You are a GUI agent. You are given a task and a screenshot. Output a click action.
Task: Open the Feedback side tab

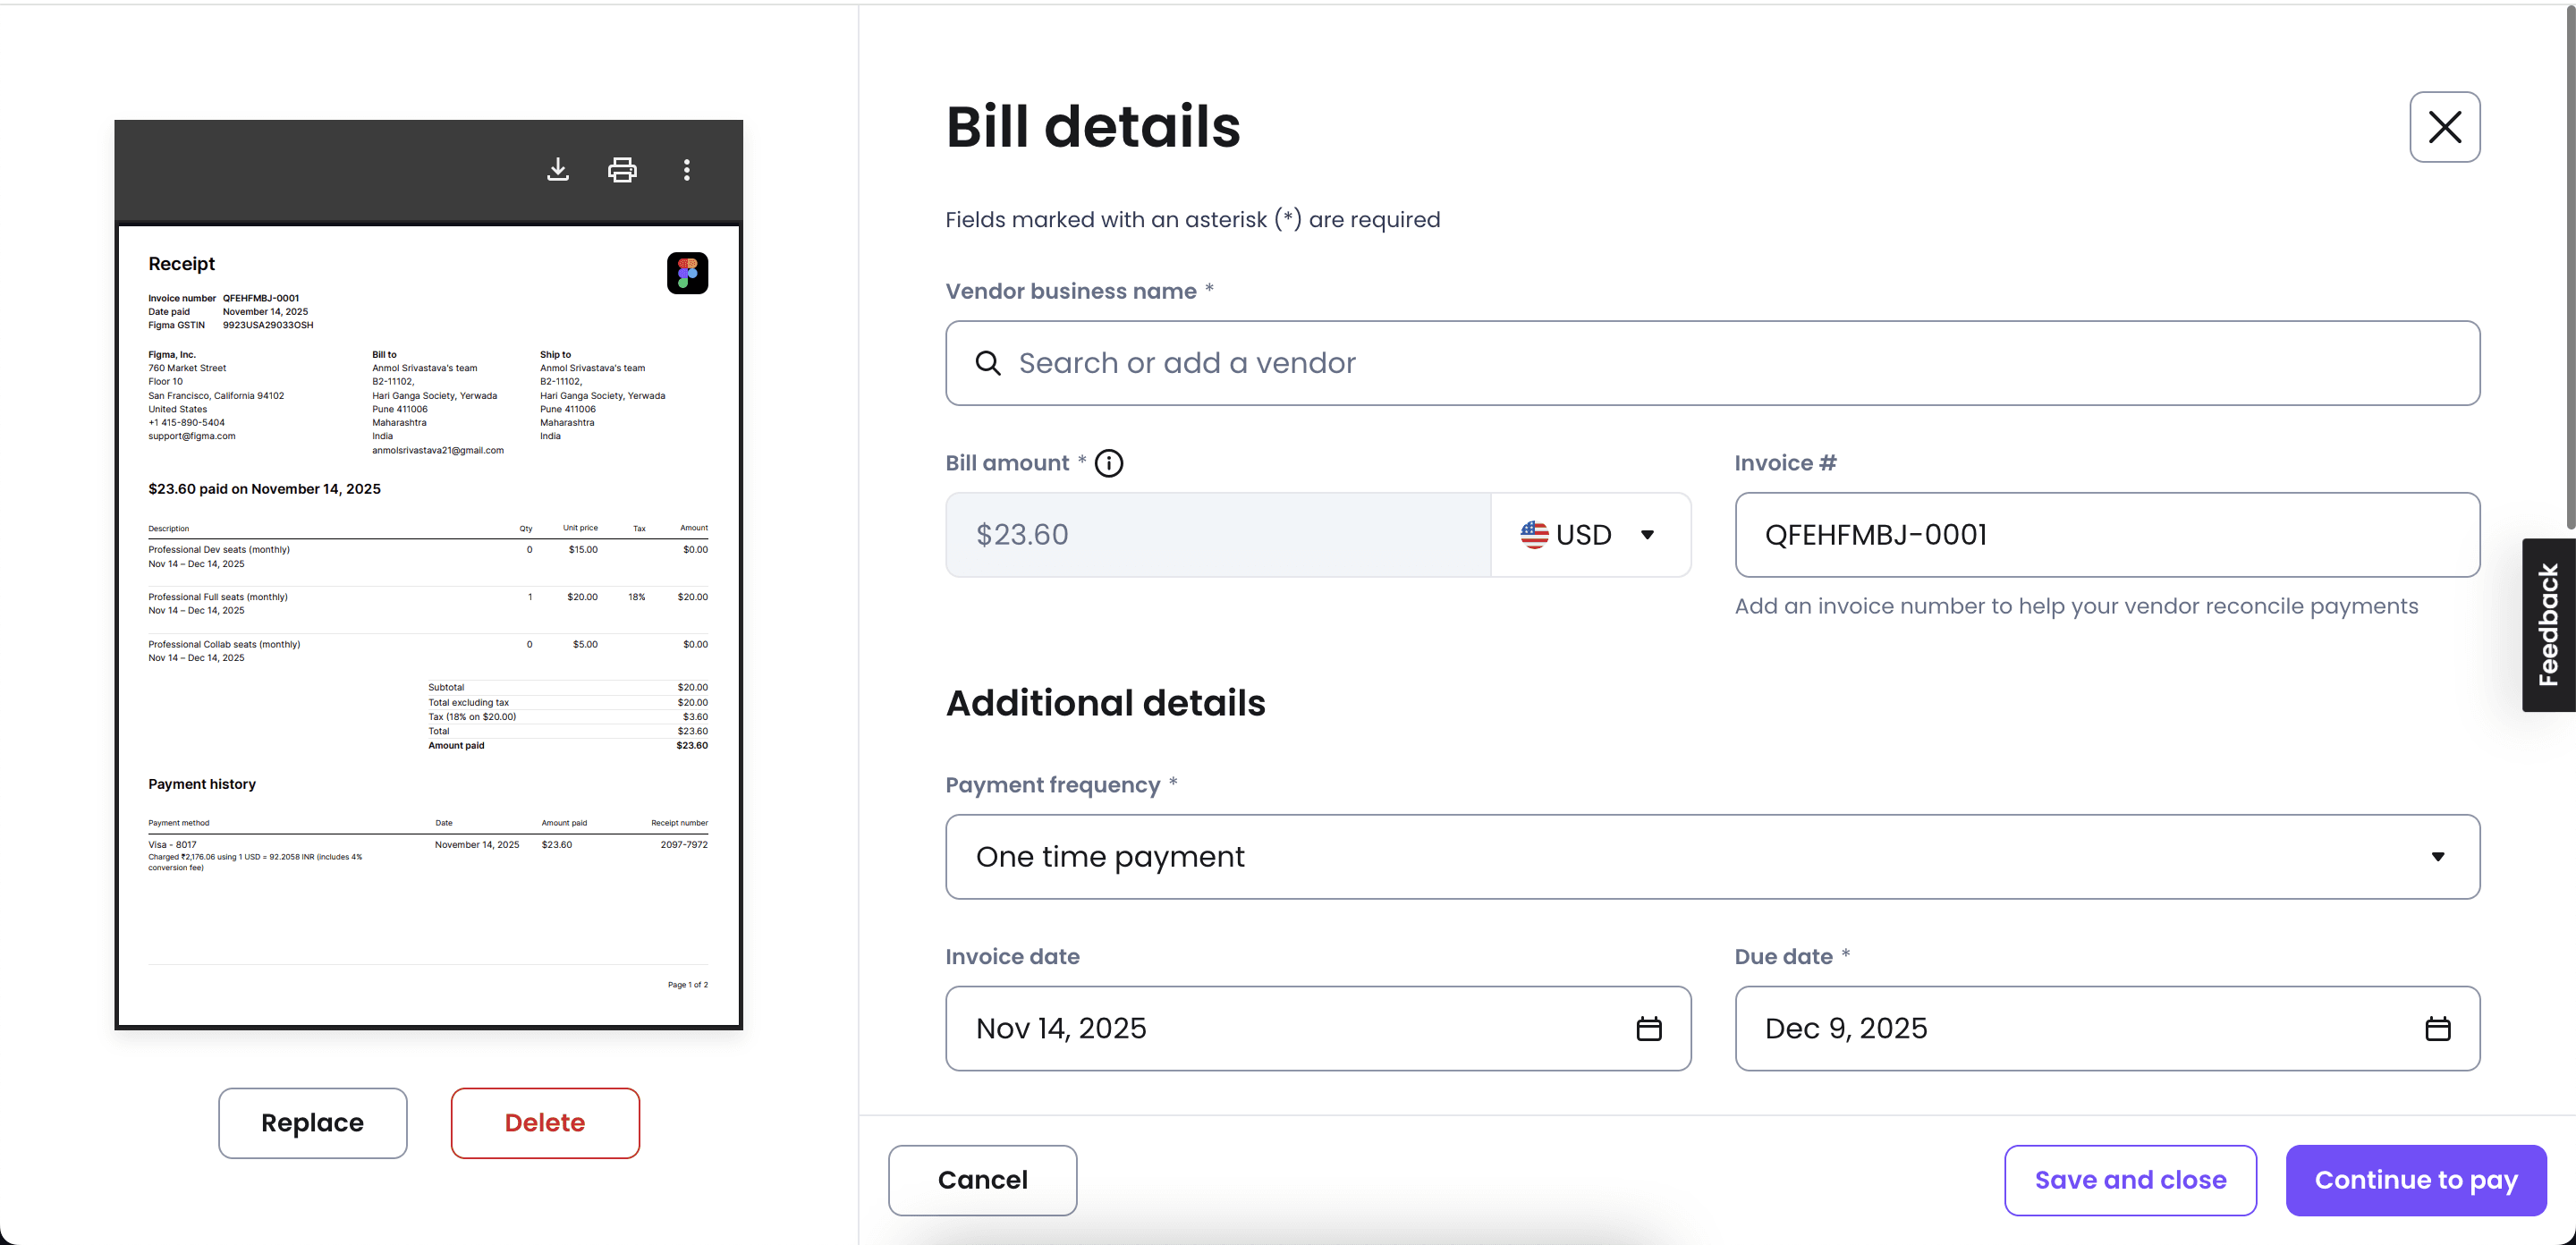click(2548, 625)
